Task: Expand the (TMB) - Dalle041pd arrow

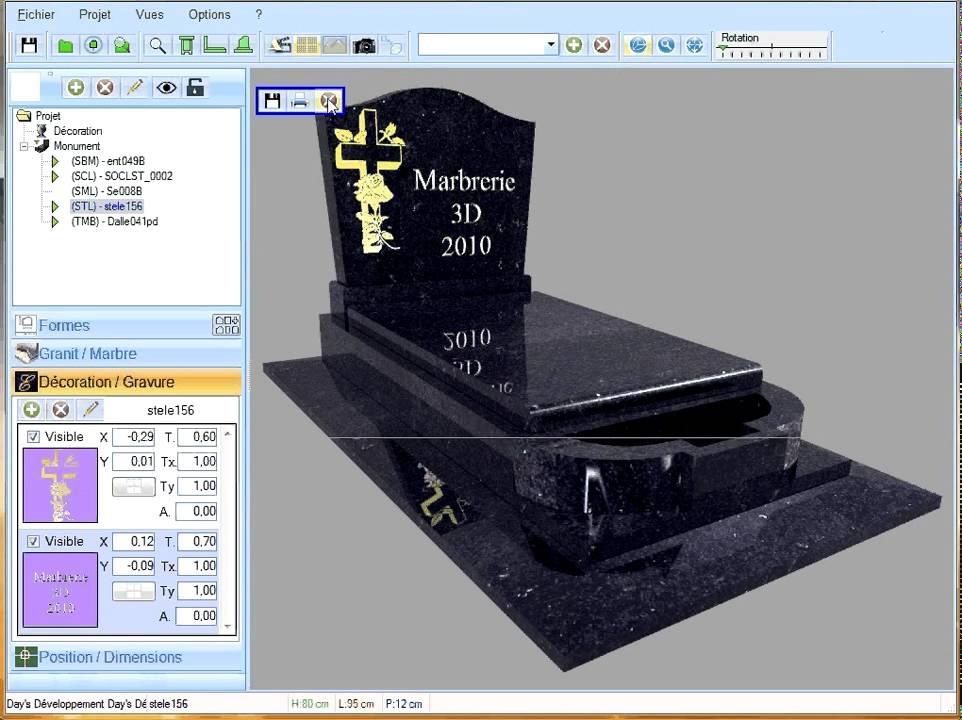Action: [55, 221]
